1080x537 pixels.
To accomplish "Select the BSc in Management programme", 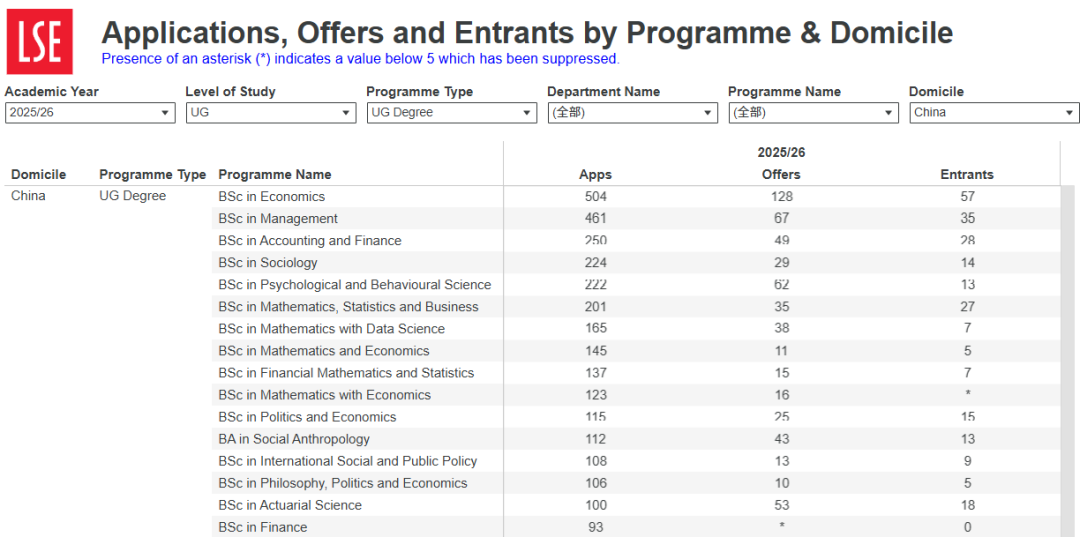I will tap(278, 219).
